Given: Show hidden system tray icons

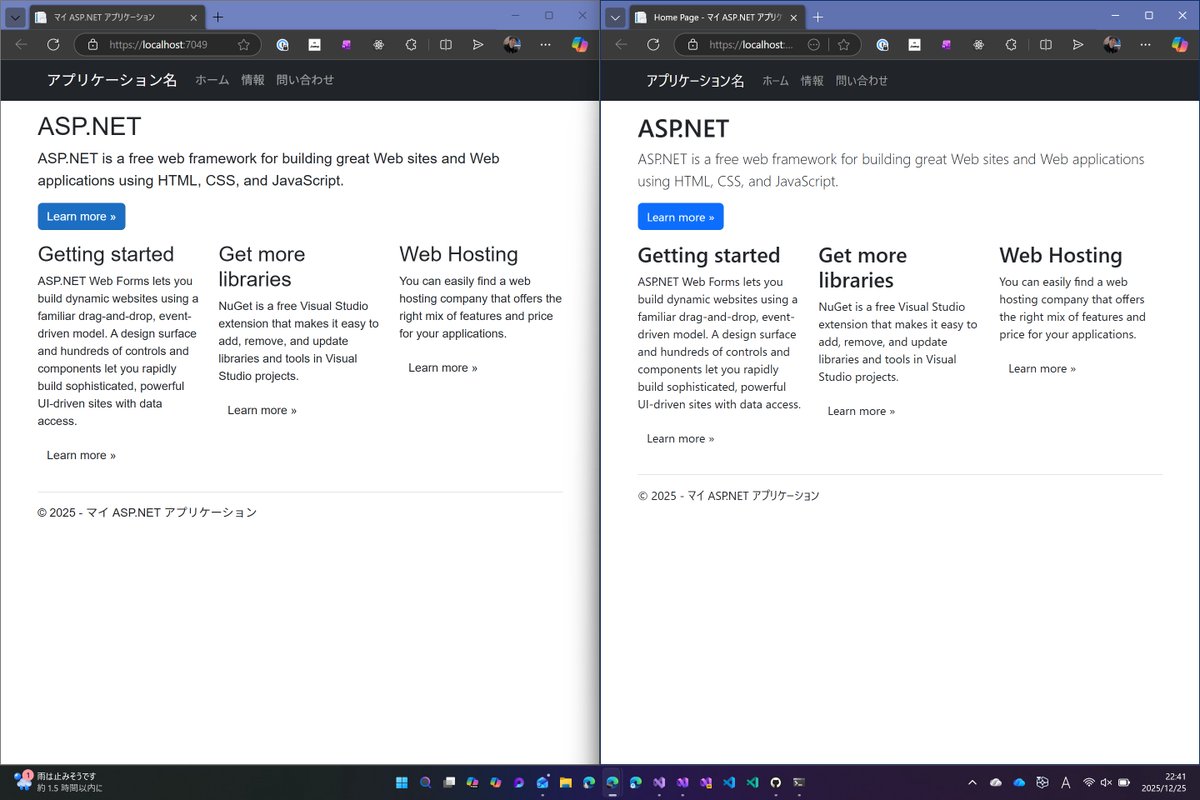Looking at the screenshot, I should pyautogui.click(x=972, y=782).
